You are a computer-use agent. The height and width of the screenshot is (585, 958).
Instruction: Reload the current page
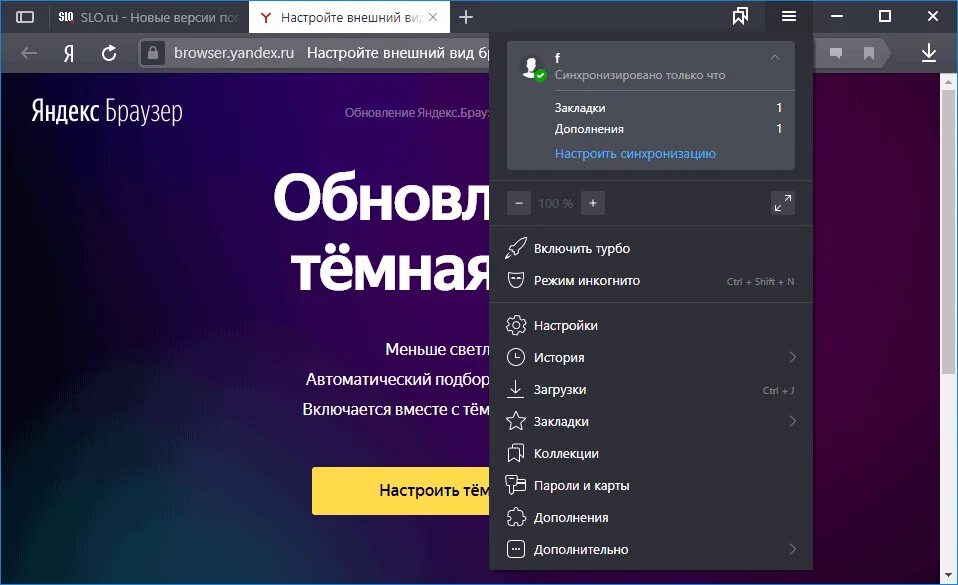(109, 54)
